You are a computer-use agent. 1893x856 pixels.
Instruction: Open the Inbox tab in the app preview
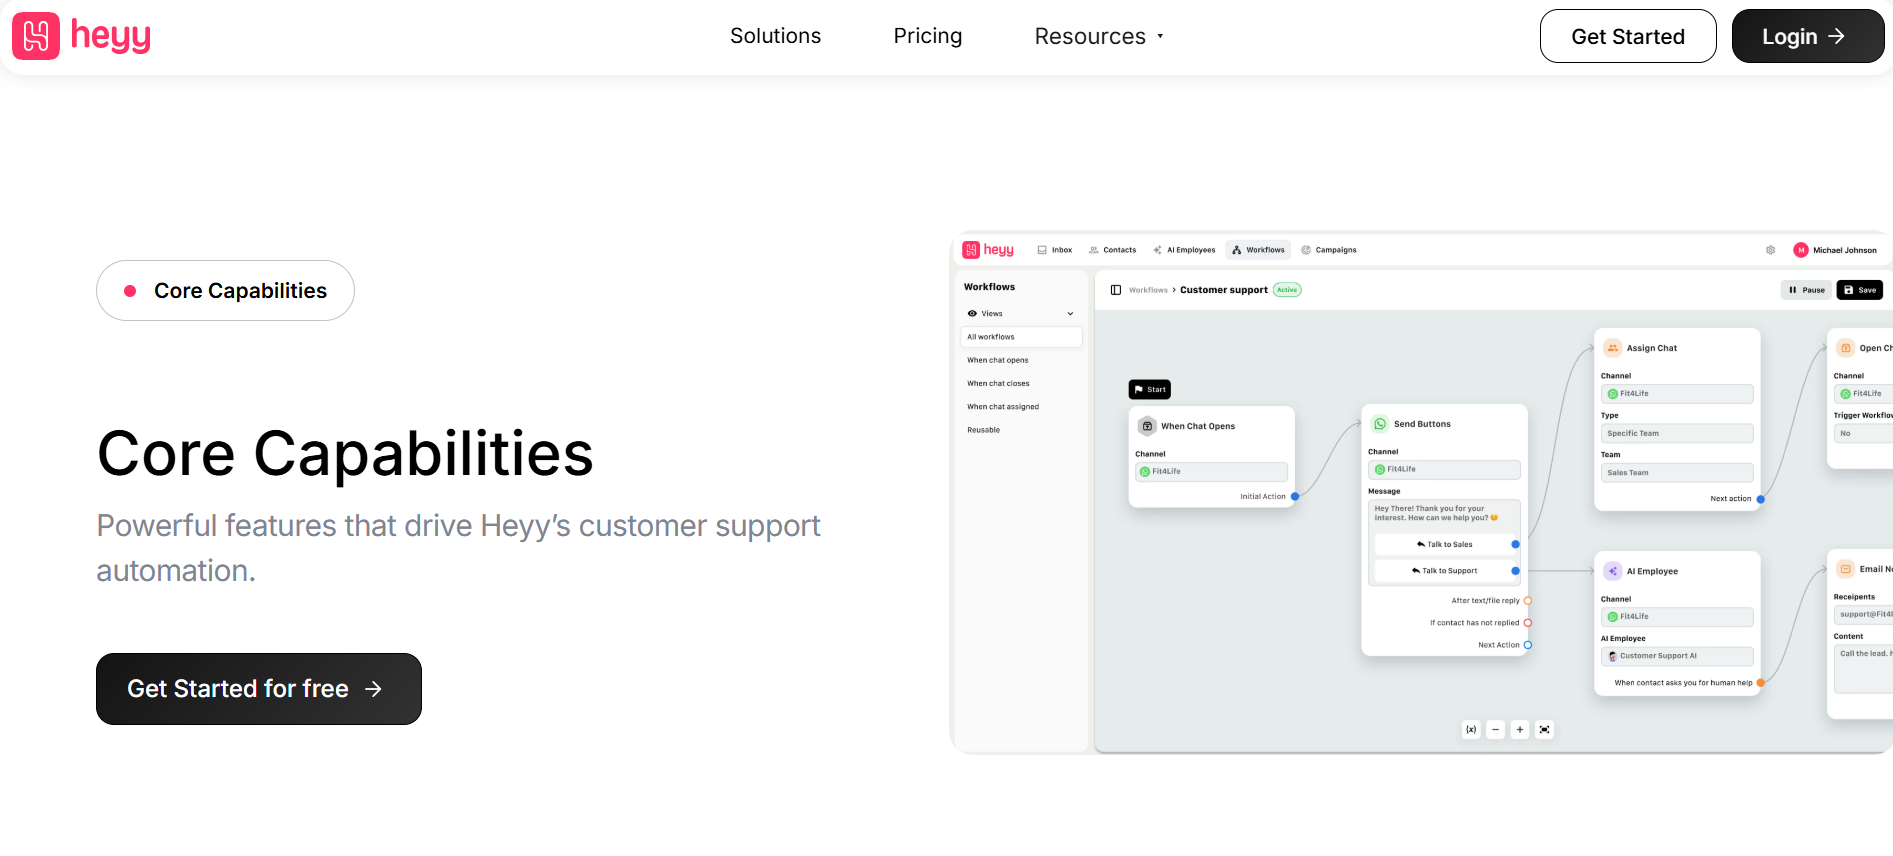coord(1055,250)
